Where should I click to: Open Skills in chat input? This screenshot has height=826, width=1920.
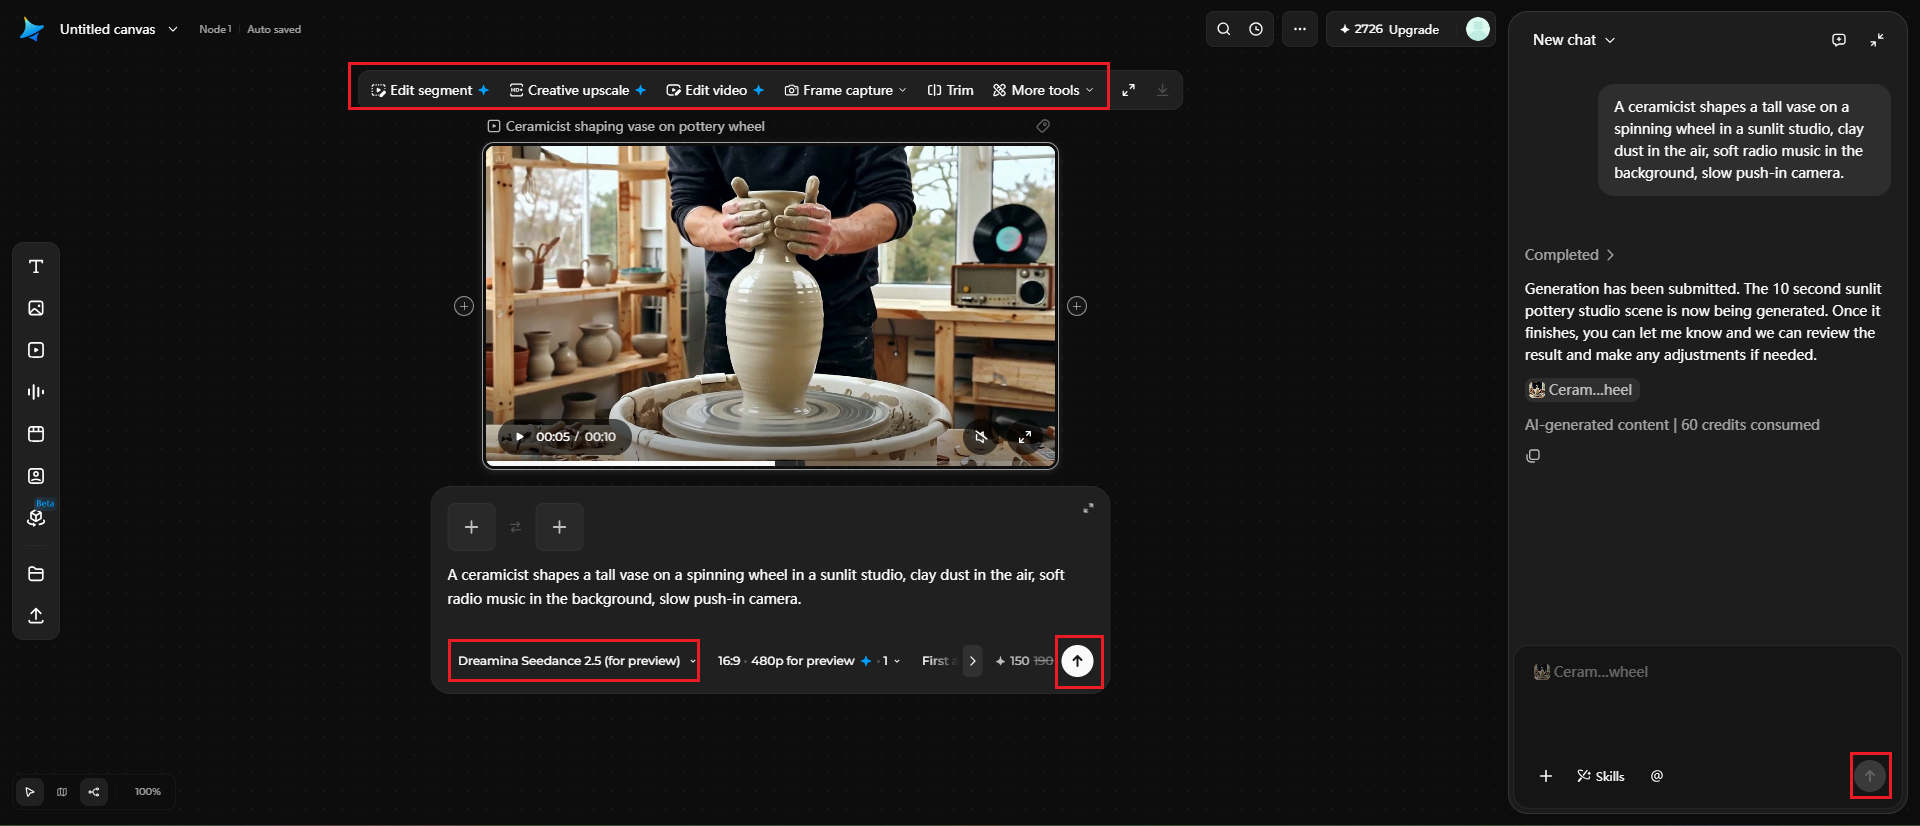pos(1600,776)
